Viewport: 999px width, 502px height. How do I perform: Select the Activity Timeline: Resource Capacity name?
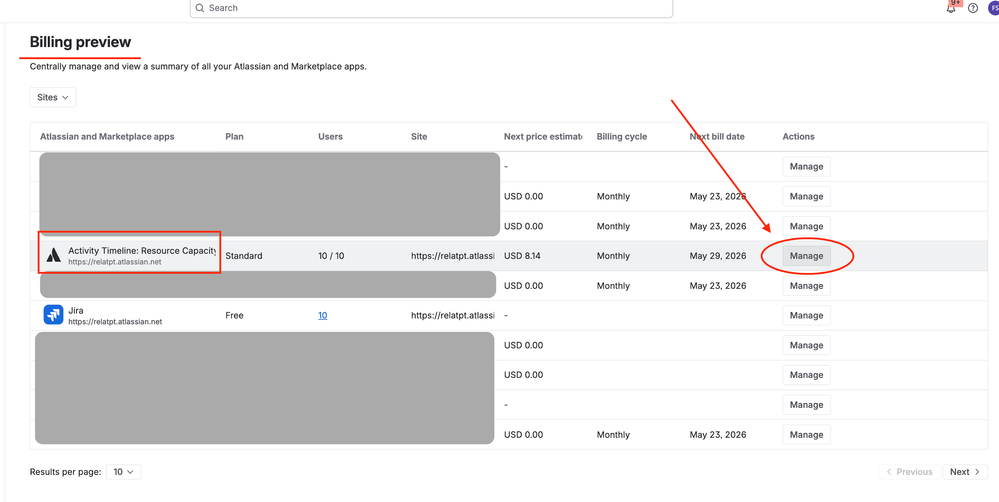tap(142, 251)
